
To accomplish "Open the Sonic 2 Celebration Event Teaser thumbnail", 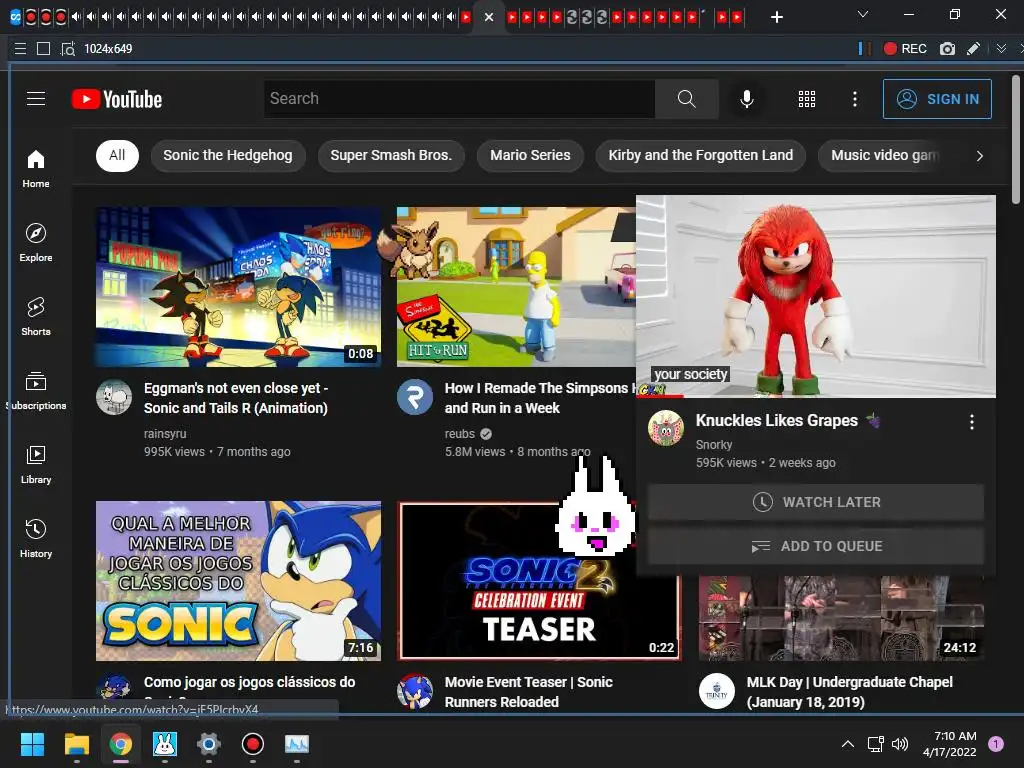I will tap(539, 581).
